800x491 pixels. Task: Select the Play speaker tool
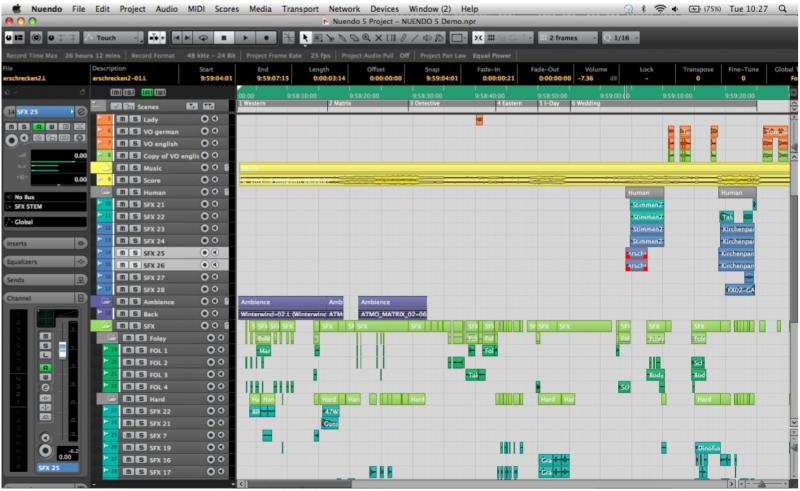pyautogui.click(x=427, y=38)
